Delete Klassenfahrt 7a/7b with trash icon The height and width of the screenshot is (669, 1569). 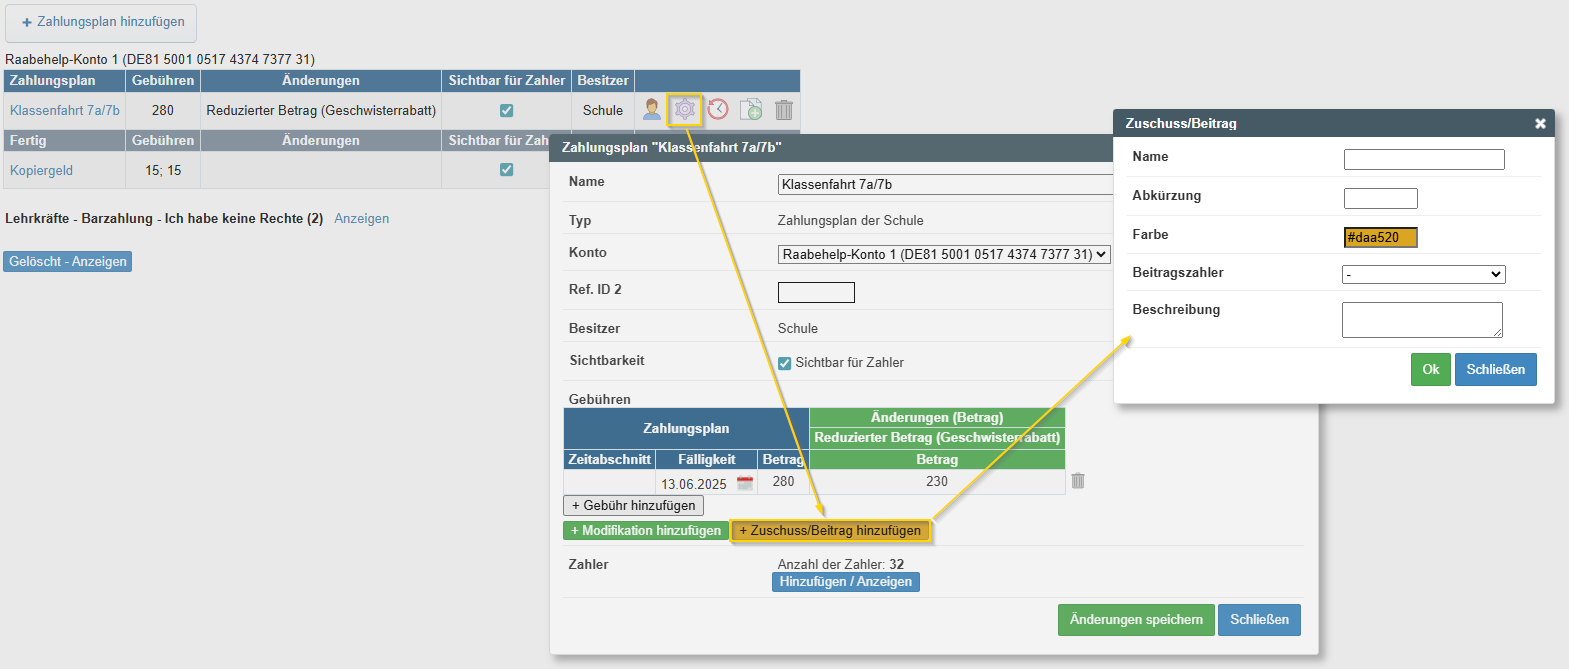(x=784, y=110)
